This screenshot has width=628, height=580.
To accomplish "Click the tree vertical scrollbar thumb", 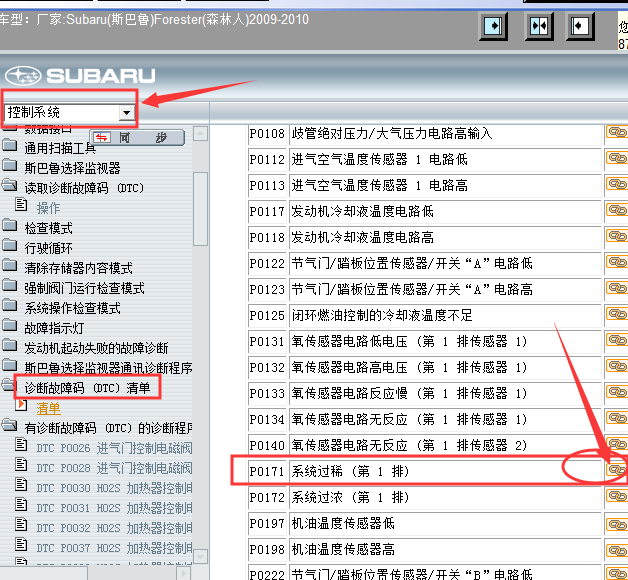I will [200, 209].
